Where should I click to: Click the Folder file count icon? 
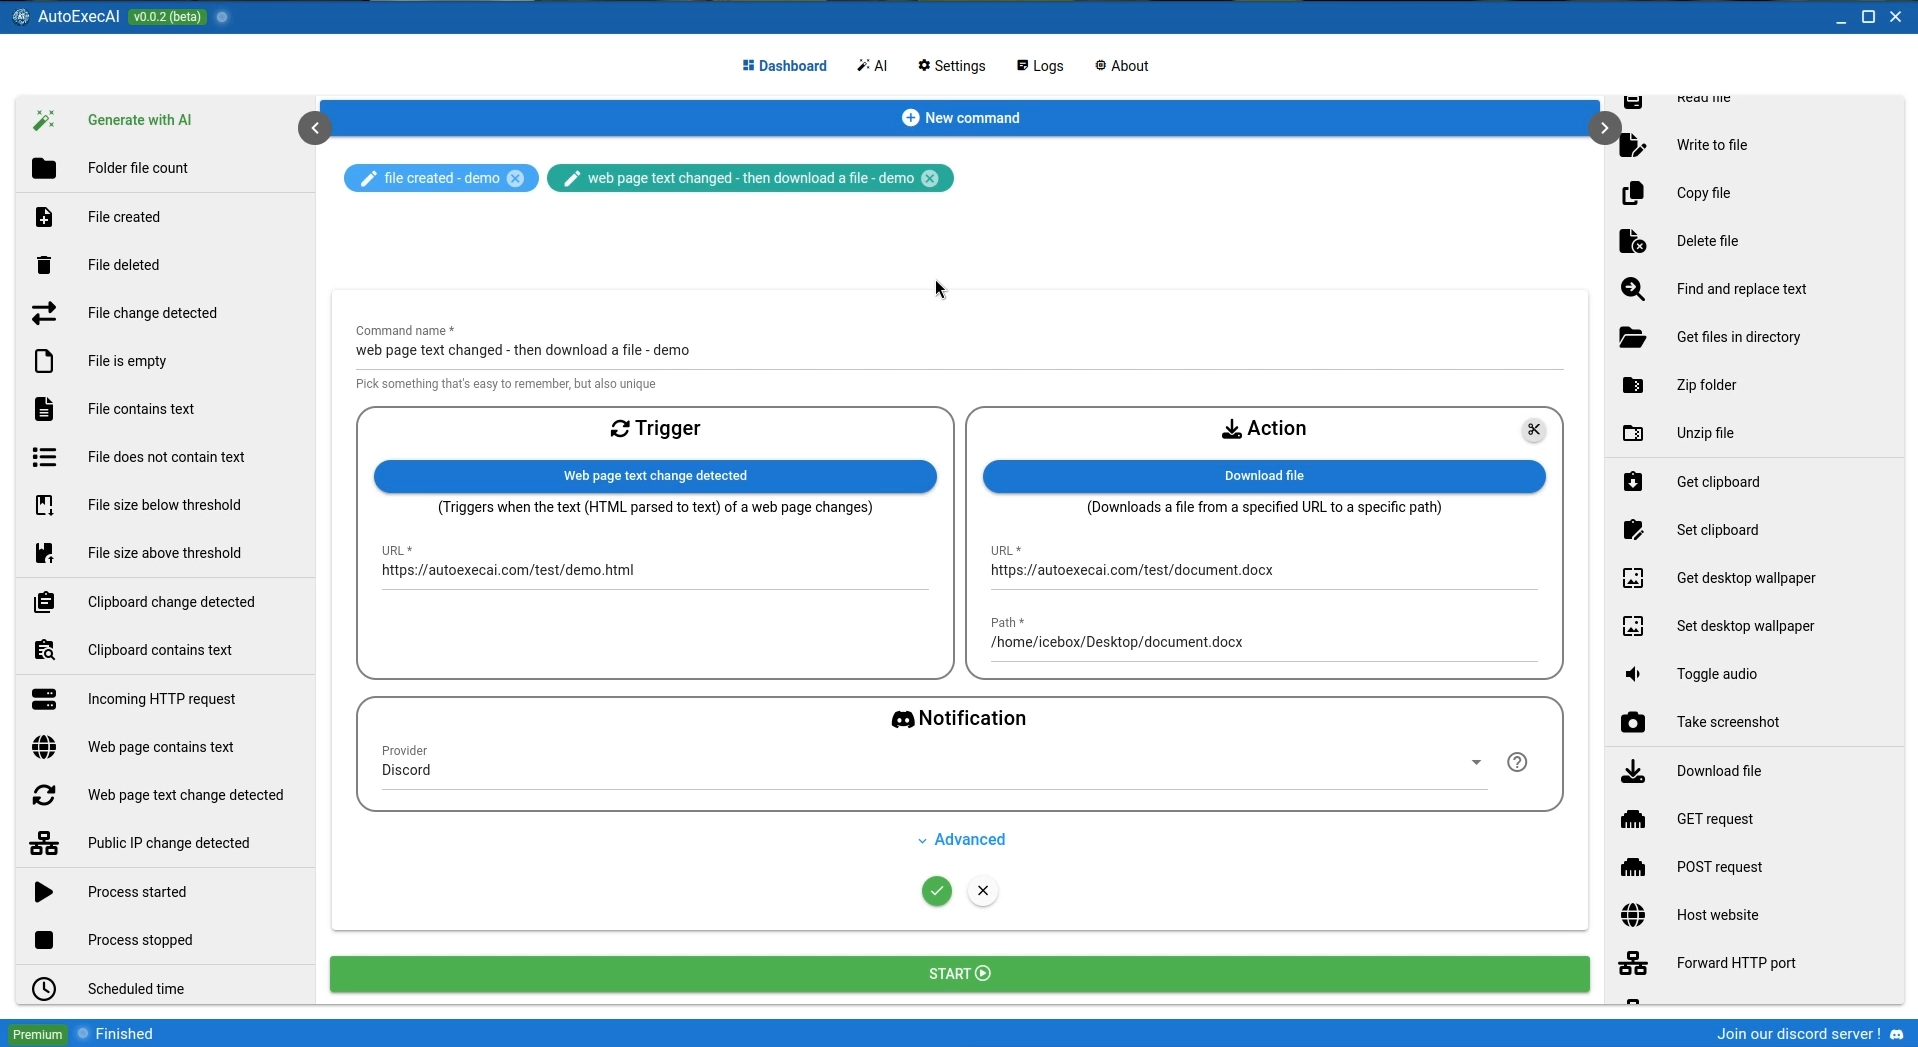[x=44, y=169]
